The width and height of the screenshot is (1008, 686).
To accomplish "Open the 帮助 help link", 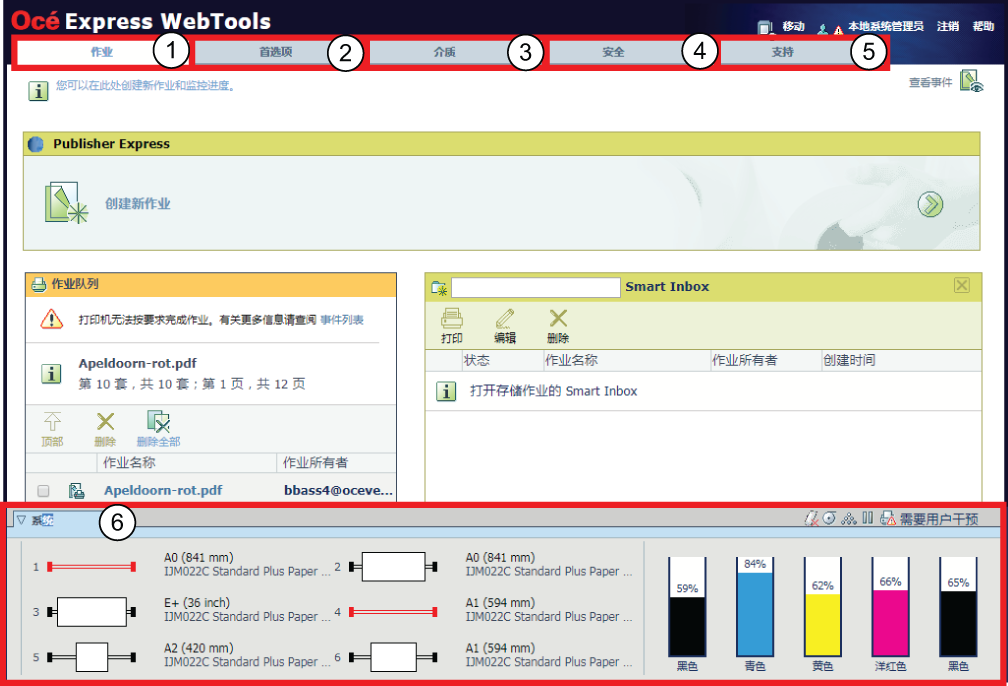I will coord(983,26).
